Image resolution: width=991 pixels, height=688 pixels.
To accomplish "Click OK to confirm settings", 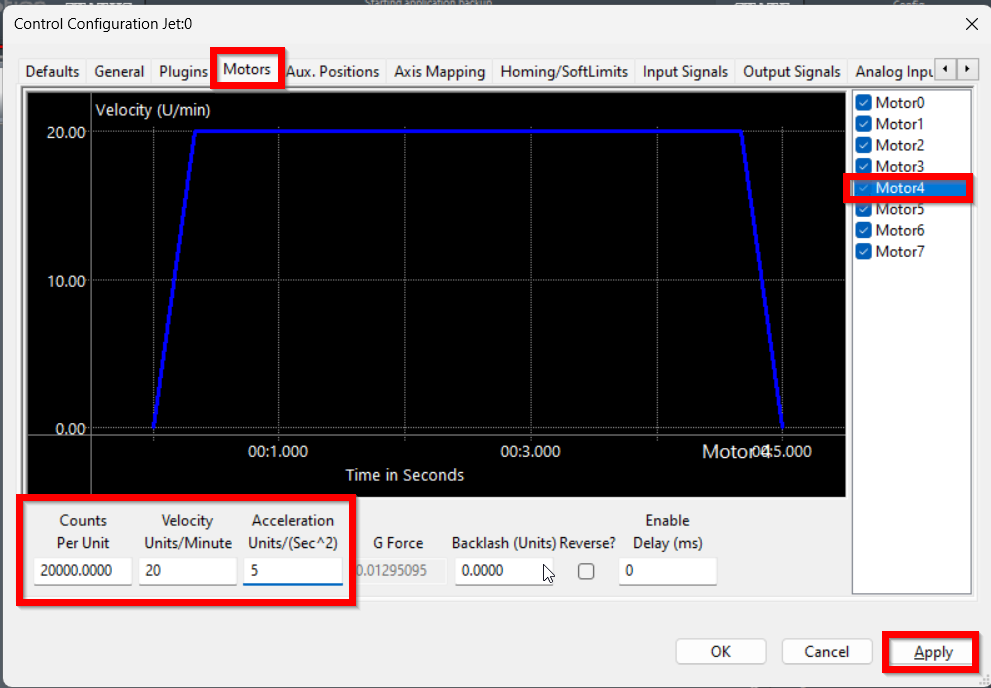I will coord(720,652).
